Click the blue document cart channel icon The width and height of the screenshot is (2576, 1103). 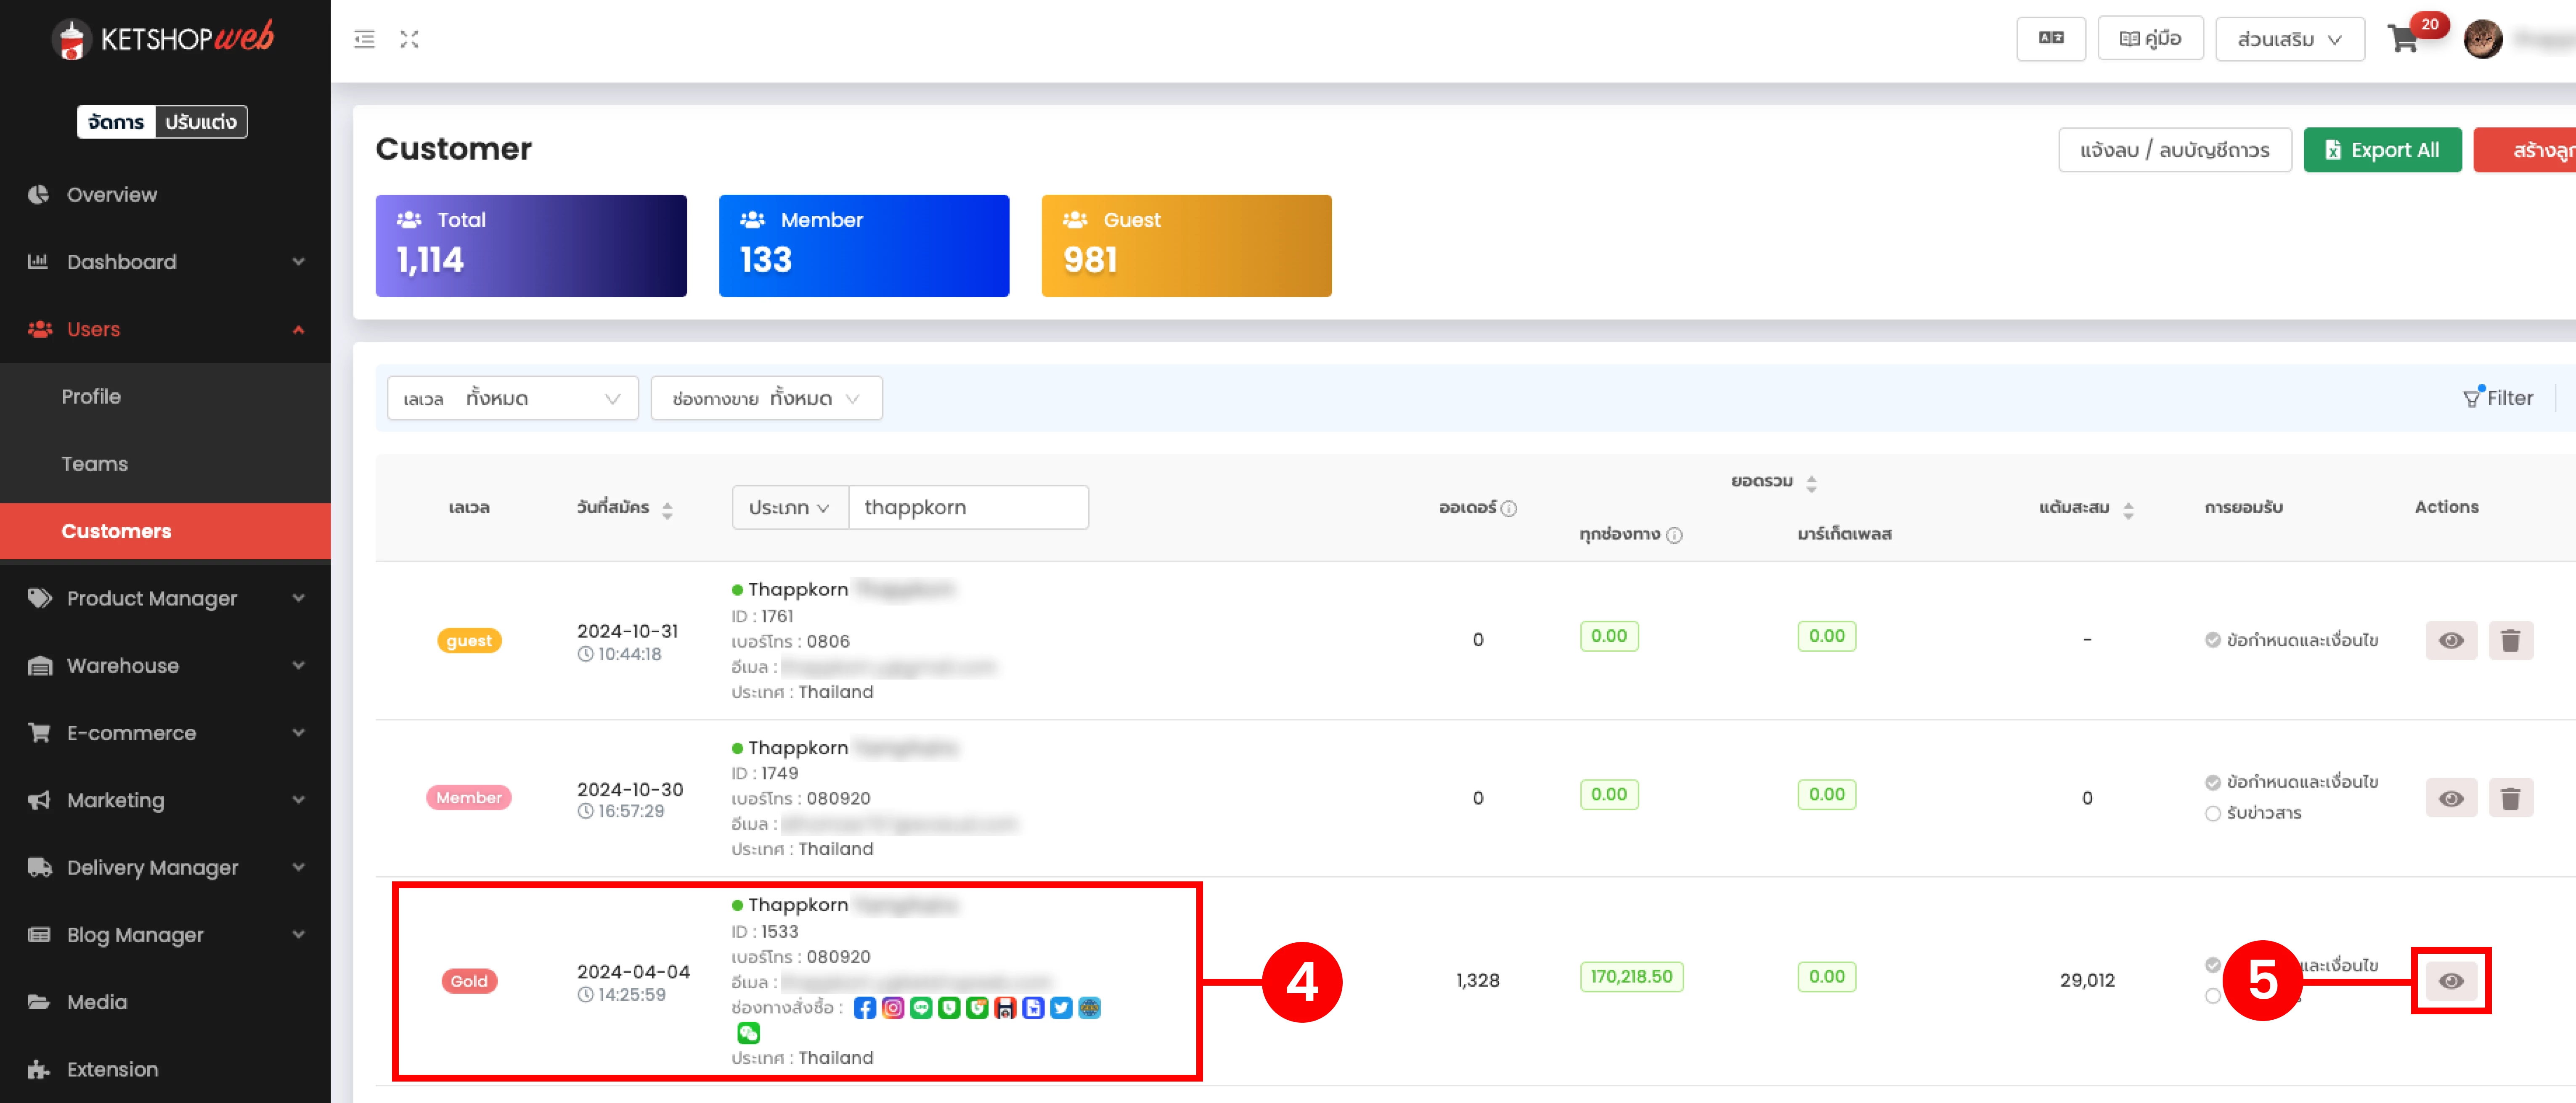click(1033, 1008)
